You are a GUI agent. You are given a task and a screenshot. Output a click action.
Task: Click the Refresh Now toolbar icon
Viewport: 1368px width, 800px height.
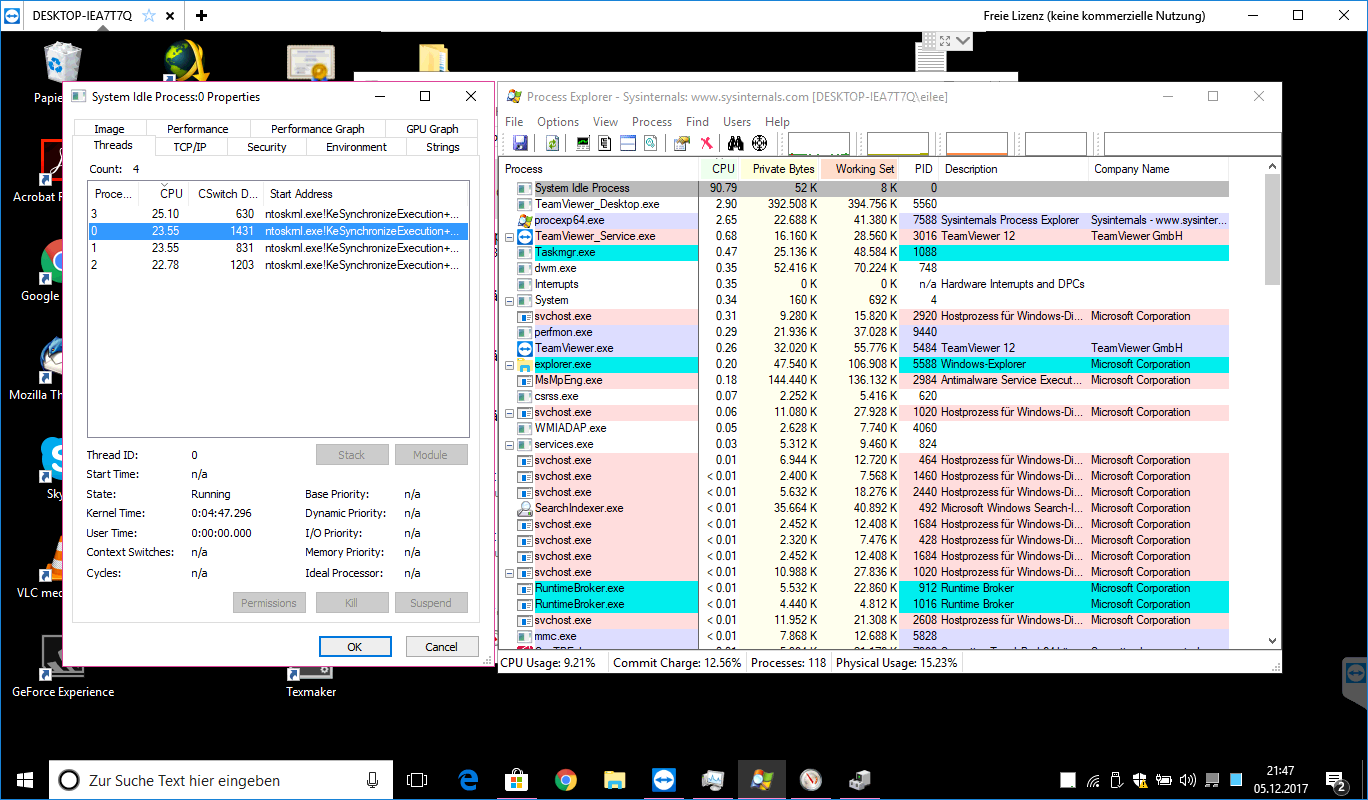pyautogui.click(x=552, y=144)
